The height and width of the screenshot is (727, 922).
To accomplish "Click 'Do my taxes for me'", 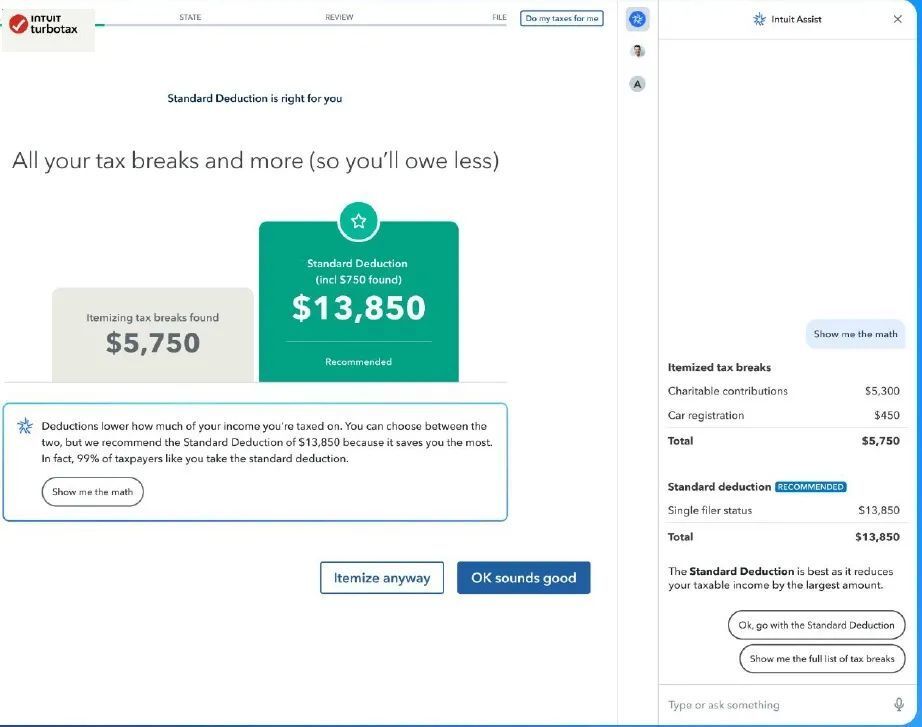I will click(x=561, y=17).
